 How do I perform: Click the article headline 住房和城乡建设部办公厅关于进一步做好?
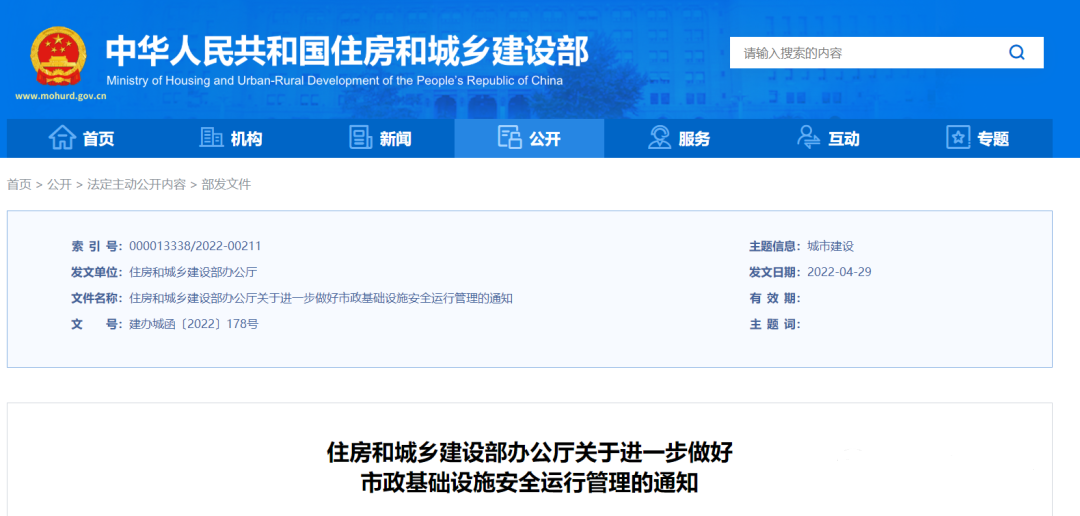pyautogui.click(x=530, y=453)
